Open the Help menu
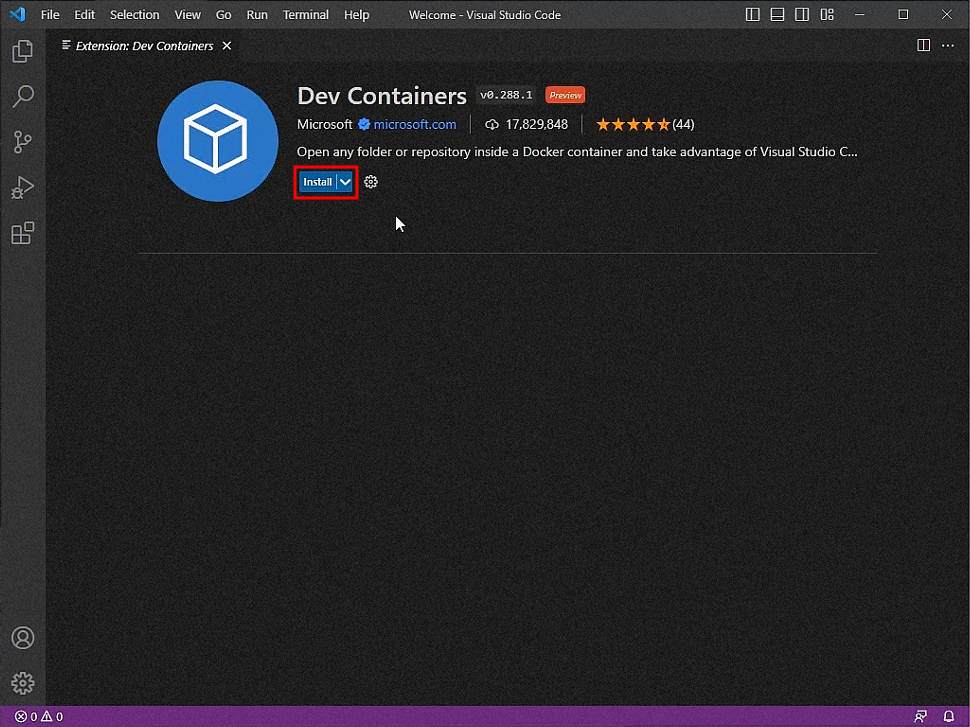The height and width of the screenshot is (727, 970). pos(356,14)
